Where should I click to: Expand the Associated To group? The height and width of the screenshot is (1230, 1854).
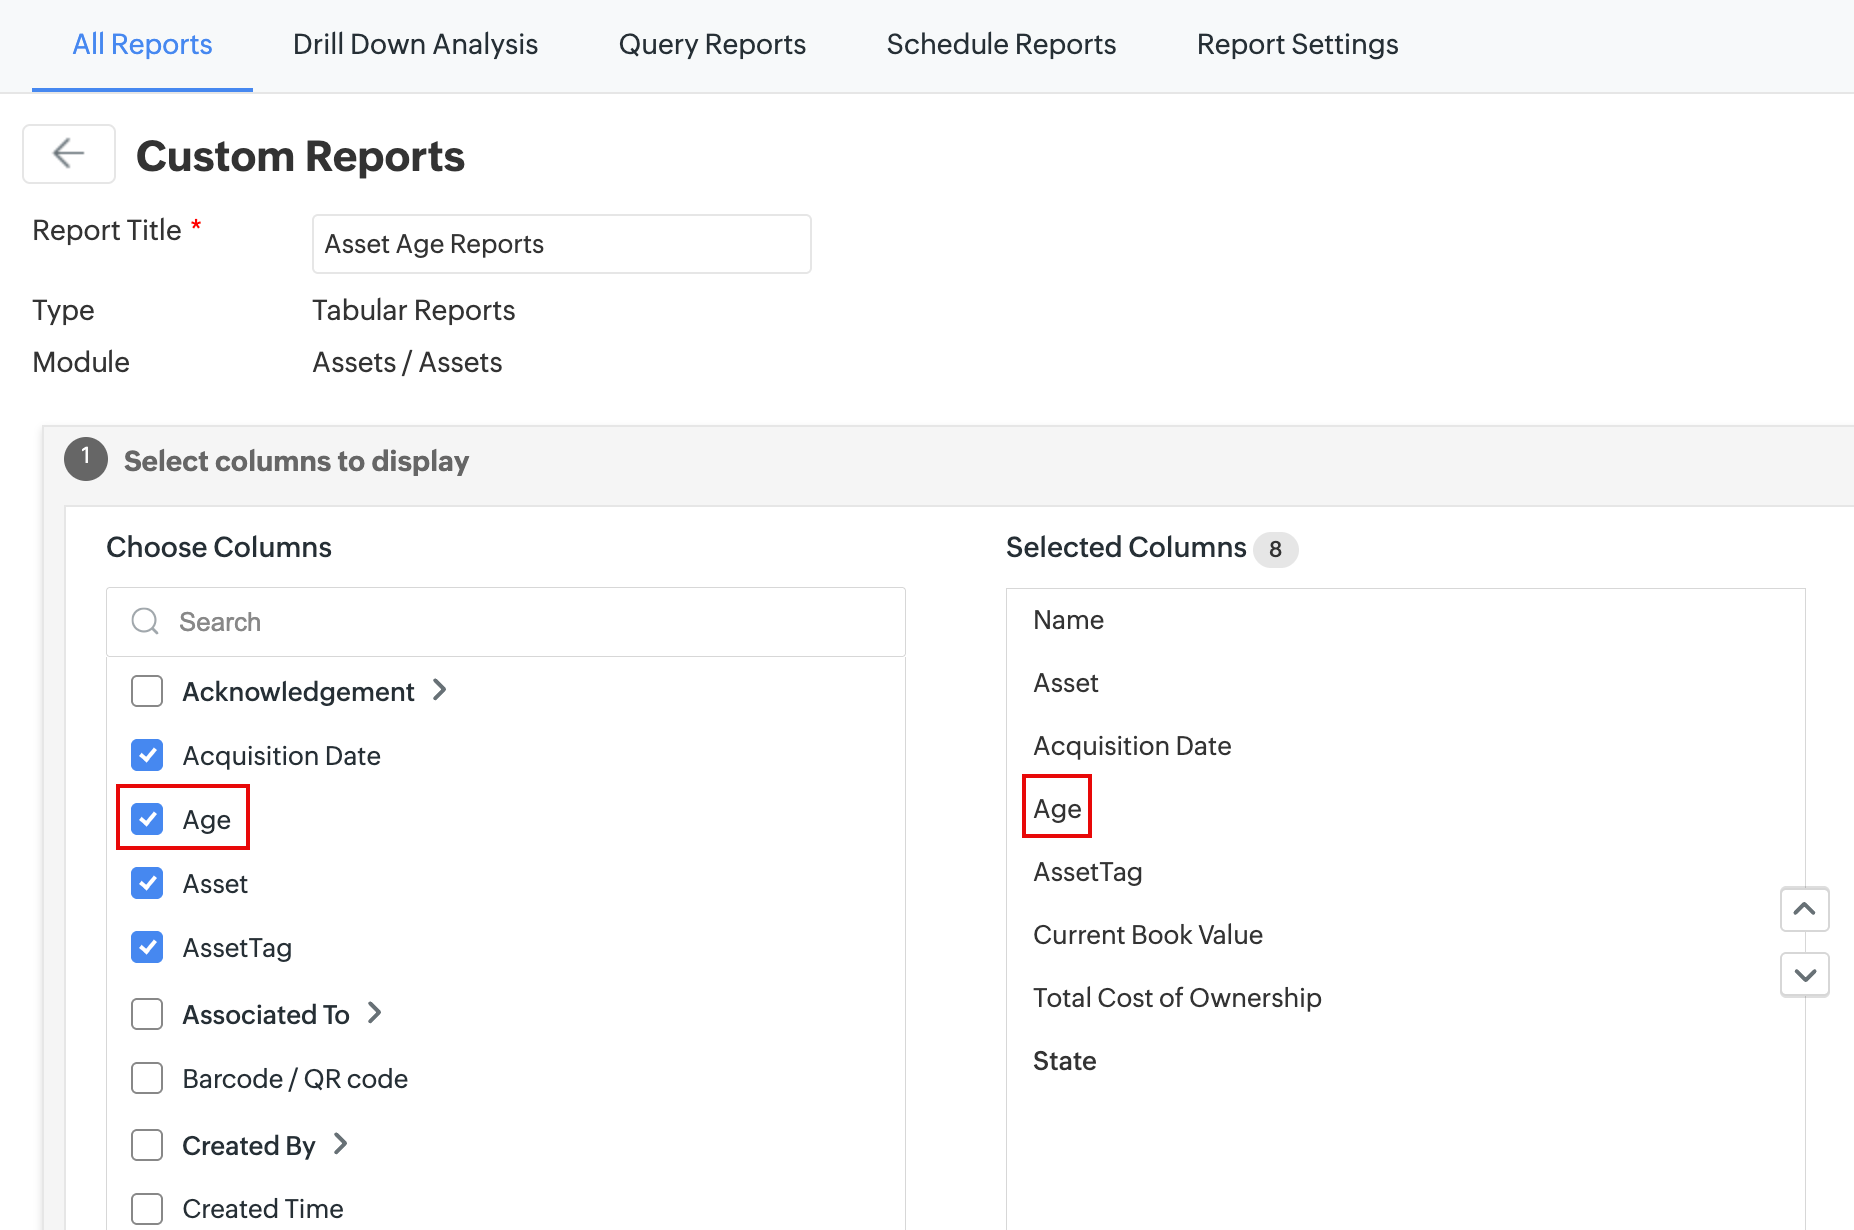tap(375, 1013)
